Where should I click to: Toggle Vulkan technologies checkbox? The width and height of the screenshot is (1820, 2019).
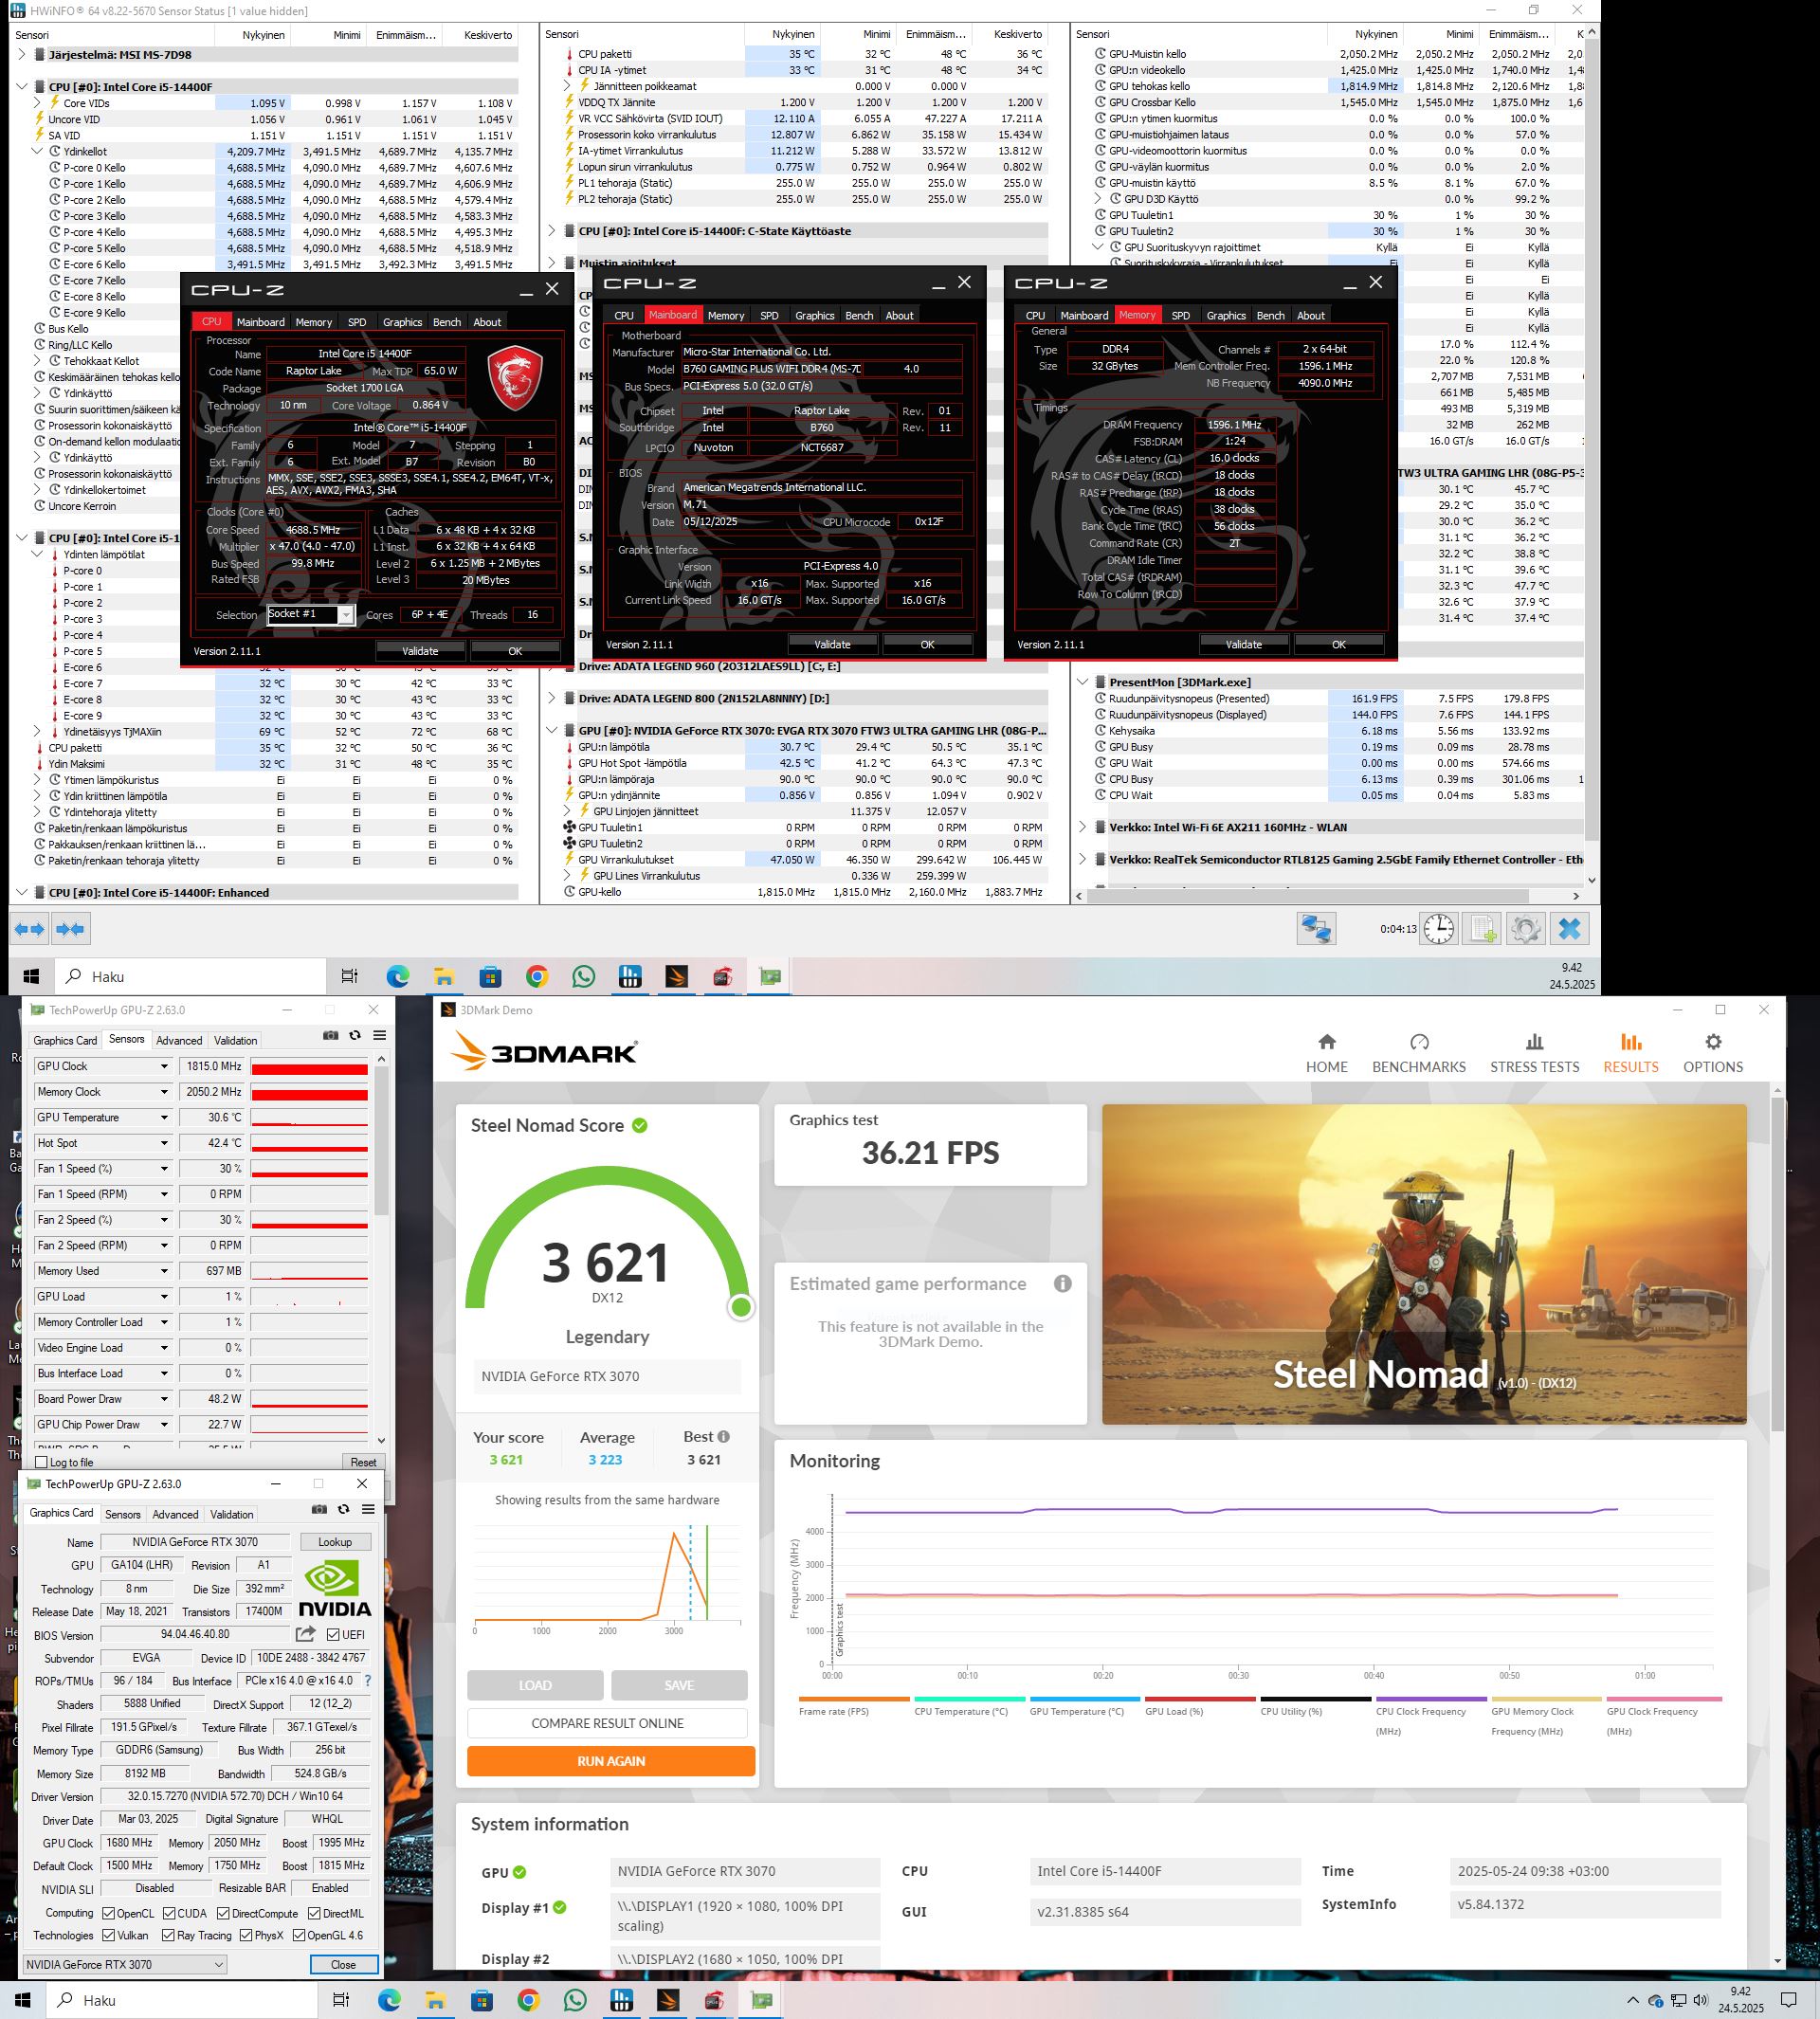click(x=108, y=1935)
